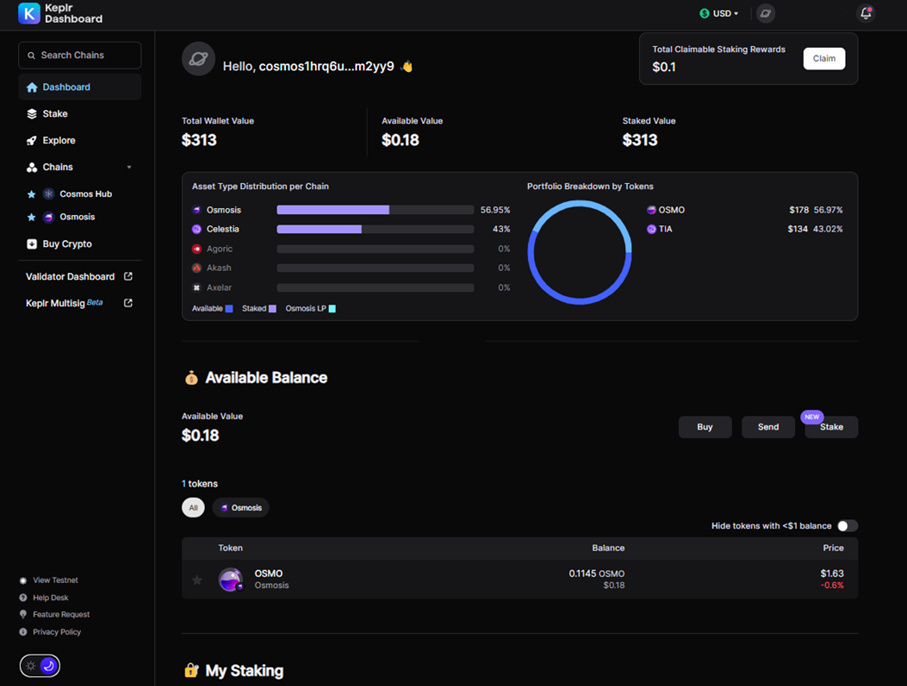This screenshot has width=907, height=686.
Task: Click the Token column header
Action: coord(230,548)
